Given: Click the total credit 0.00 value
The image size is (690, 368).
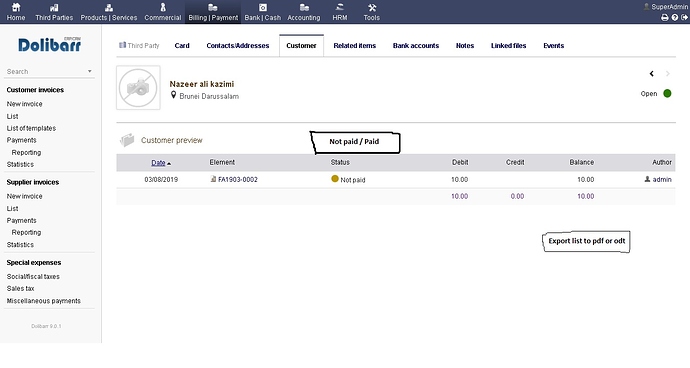Looking at the screenshot, I should coord(518,196).
